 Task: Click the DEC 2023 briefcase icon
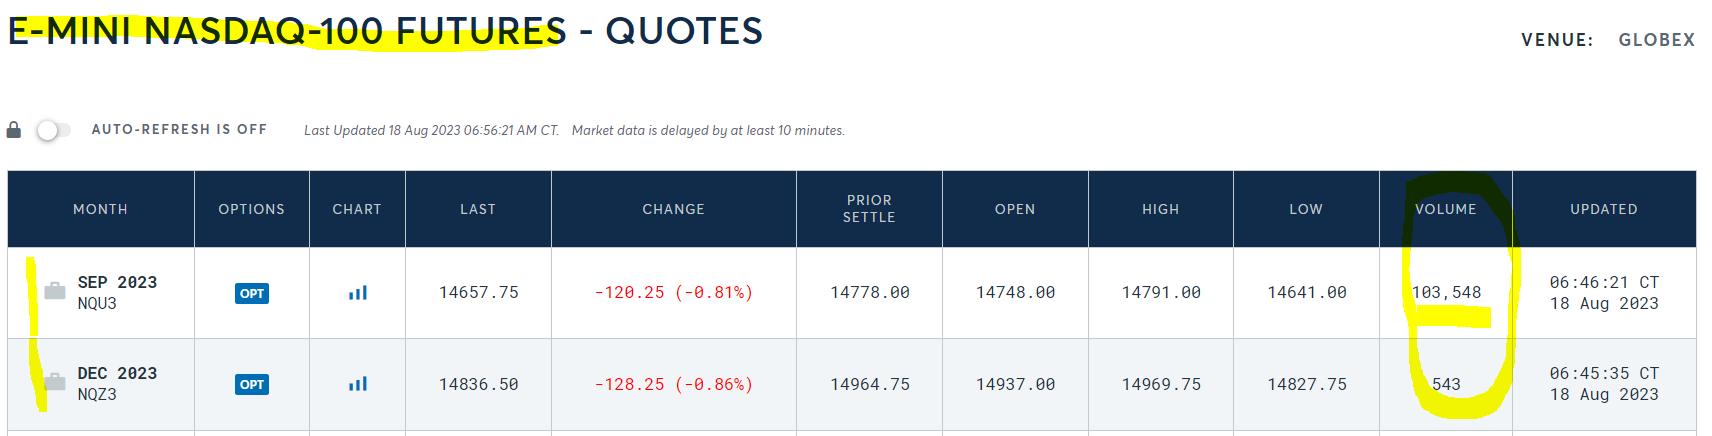point(55,382)
